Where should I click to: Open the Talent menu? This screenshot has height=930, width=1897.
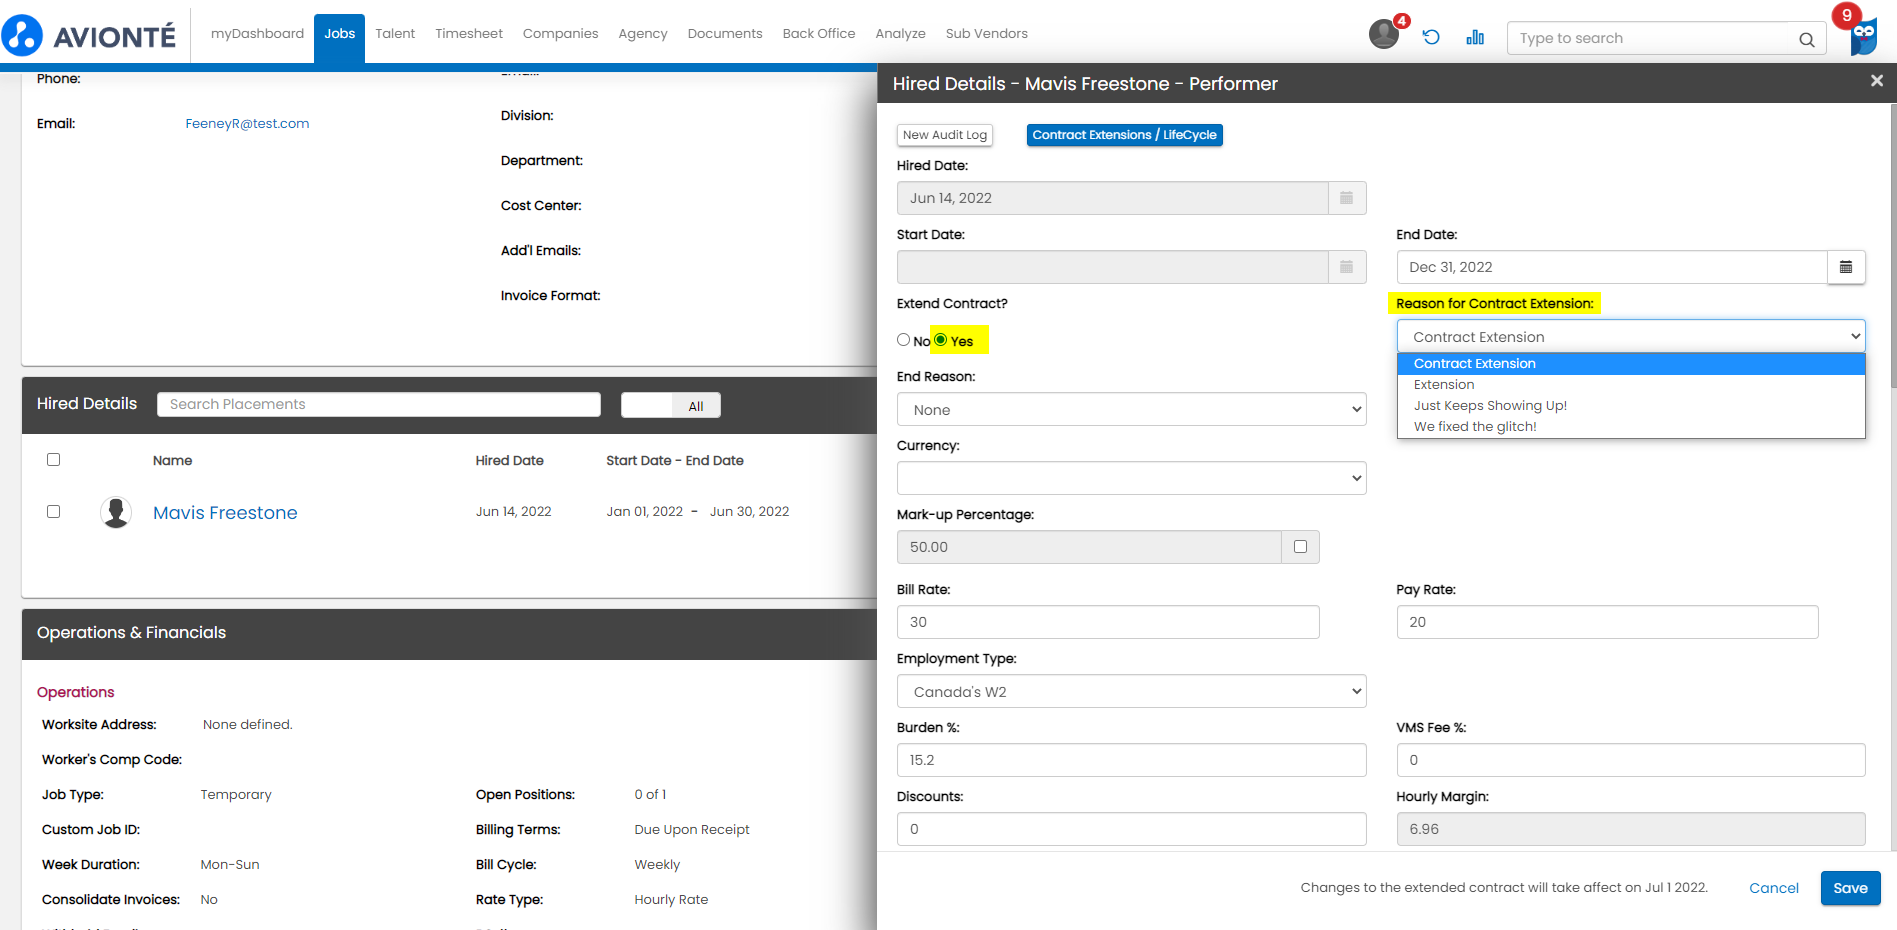click(395, 34)
